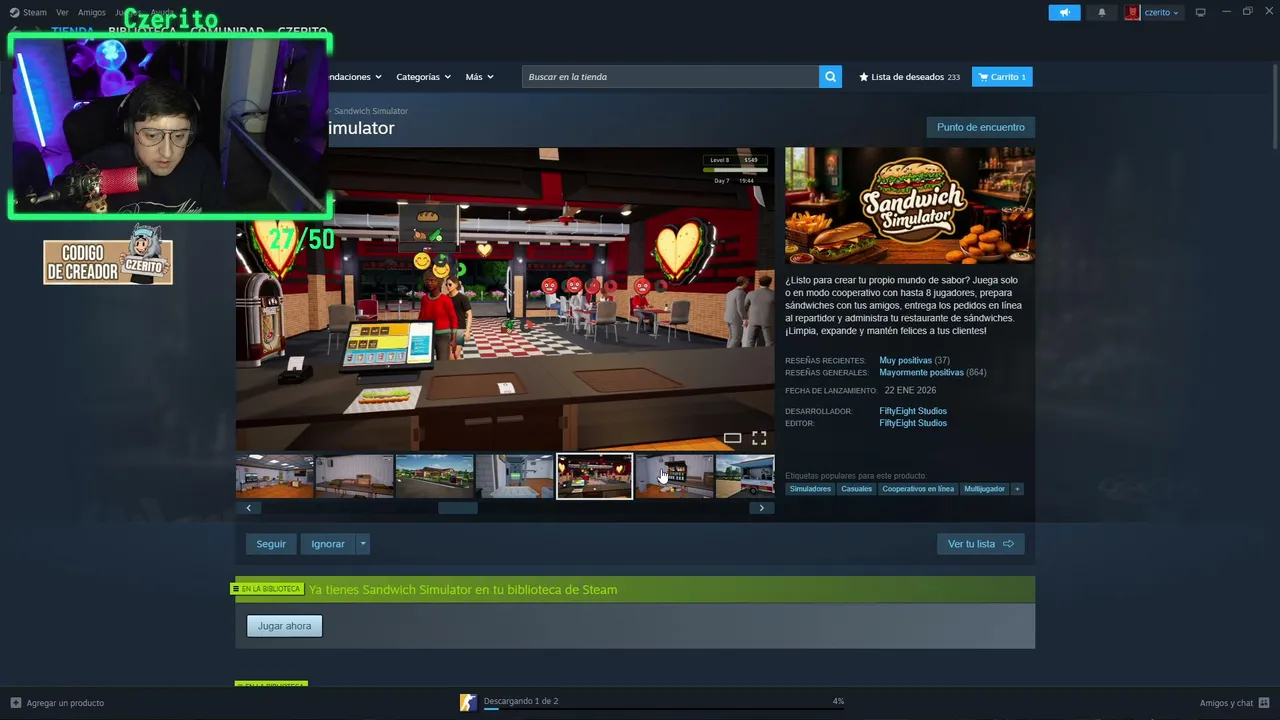This screenshot has width=1280, height=720.
Task: Open the Categorías dropdown
Action: pyautogui.click(x=423, y=77)
